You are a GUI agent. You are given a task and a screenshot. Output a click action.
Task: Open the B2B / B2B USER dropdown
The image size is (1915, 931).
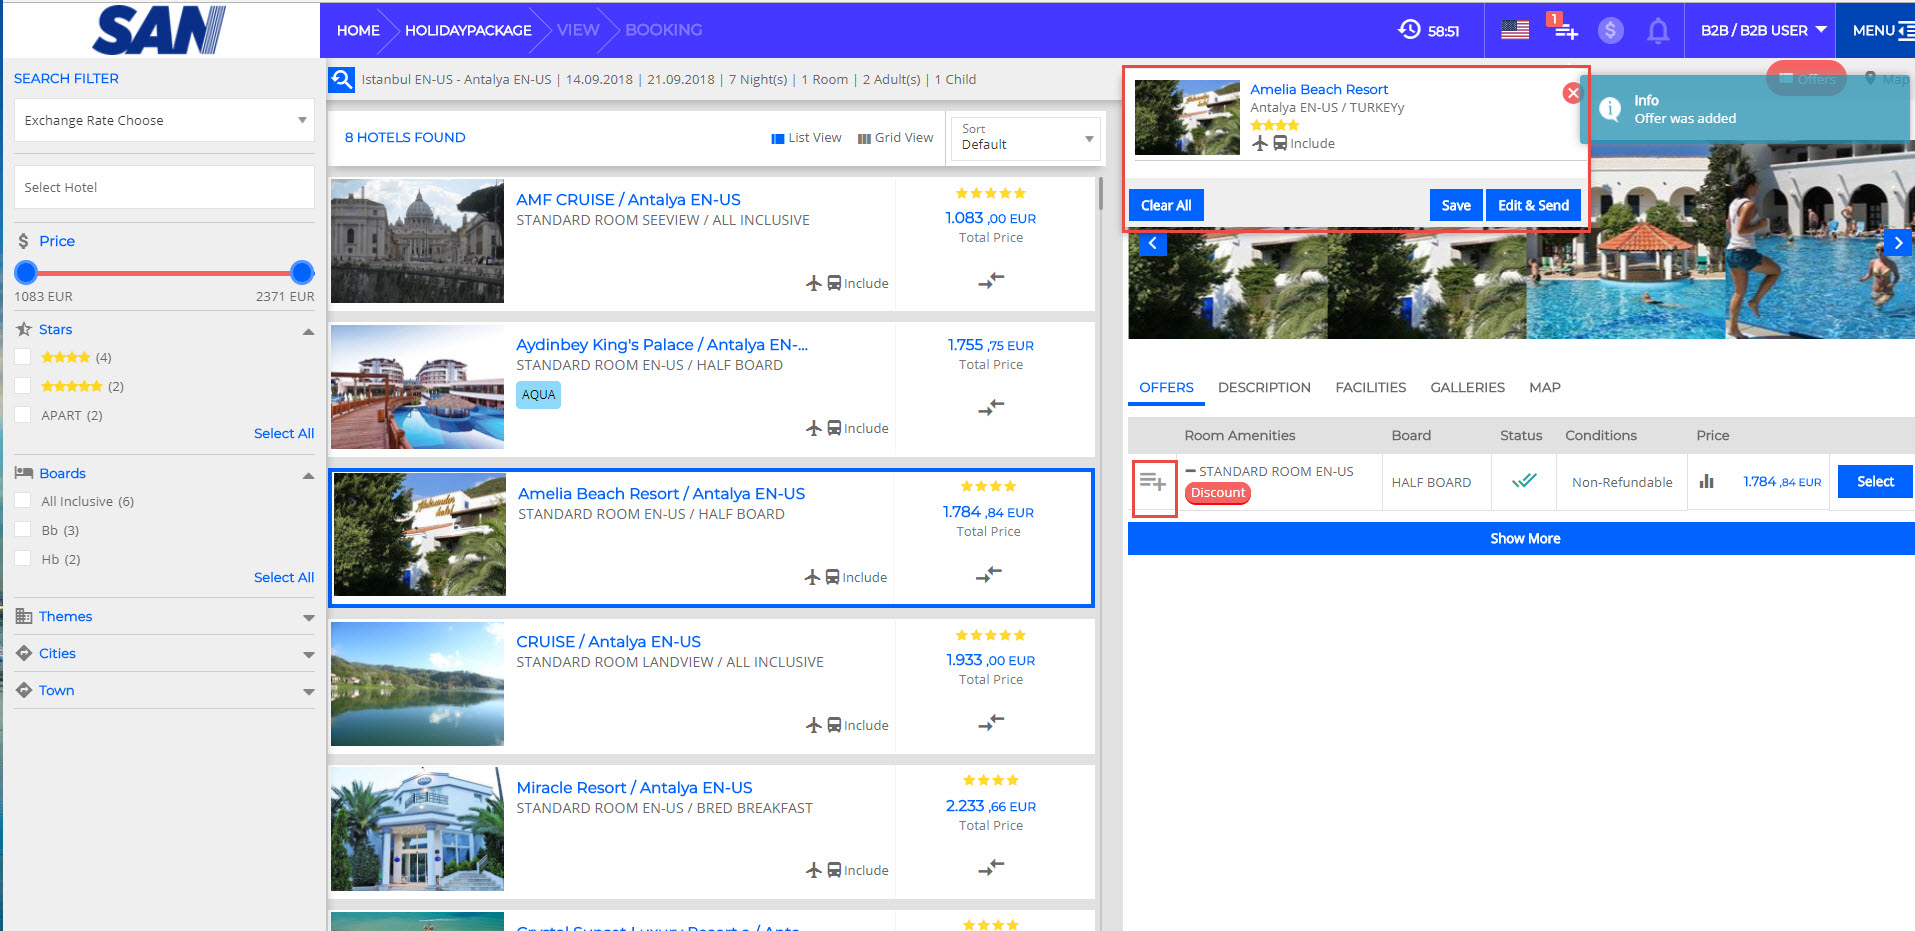tap(1764, 30)
